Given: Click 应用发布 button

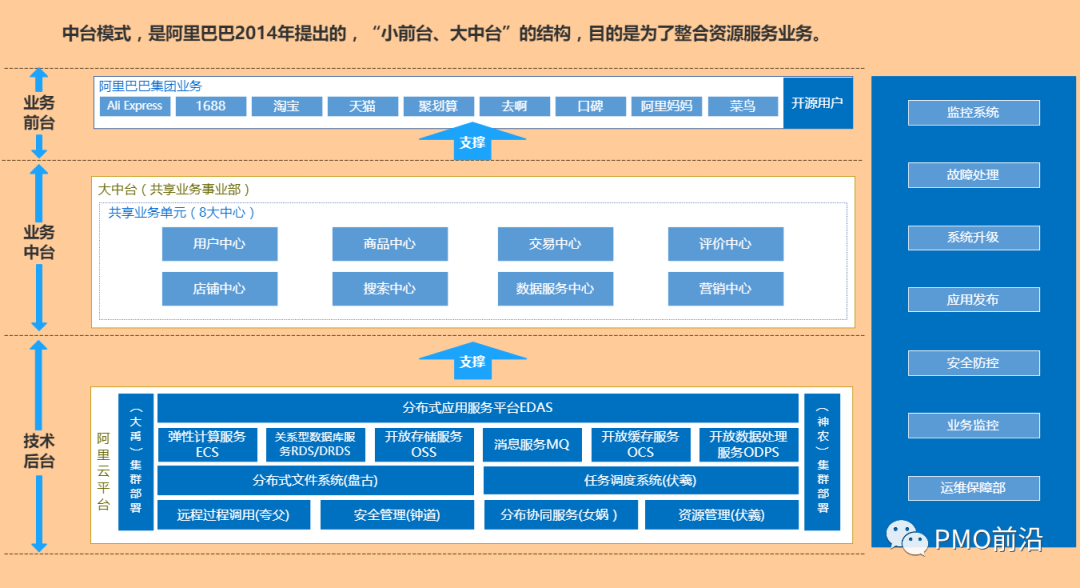Looking at the screenshot, I should tap(973, 300).
